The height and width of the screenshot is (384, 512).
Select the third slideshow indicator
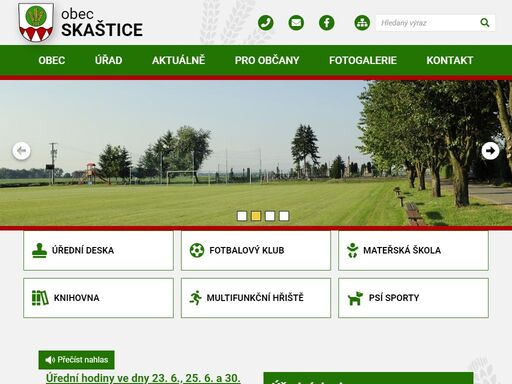click(270, 216)
